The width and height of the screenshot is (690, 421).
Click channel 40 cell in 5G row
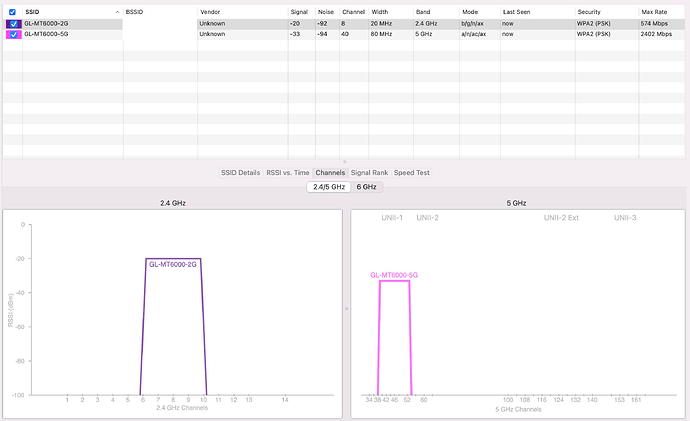345,34
